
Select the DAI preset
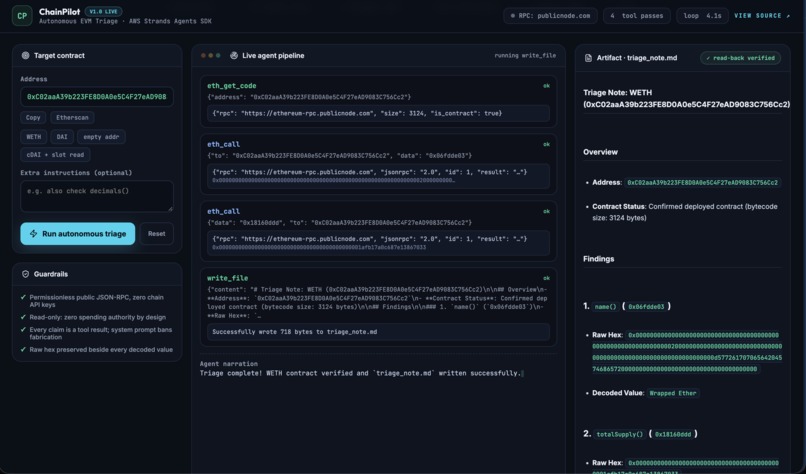click(62, 137)
